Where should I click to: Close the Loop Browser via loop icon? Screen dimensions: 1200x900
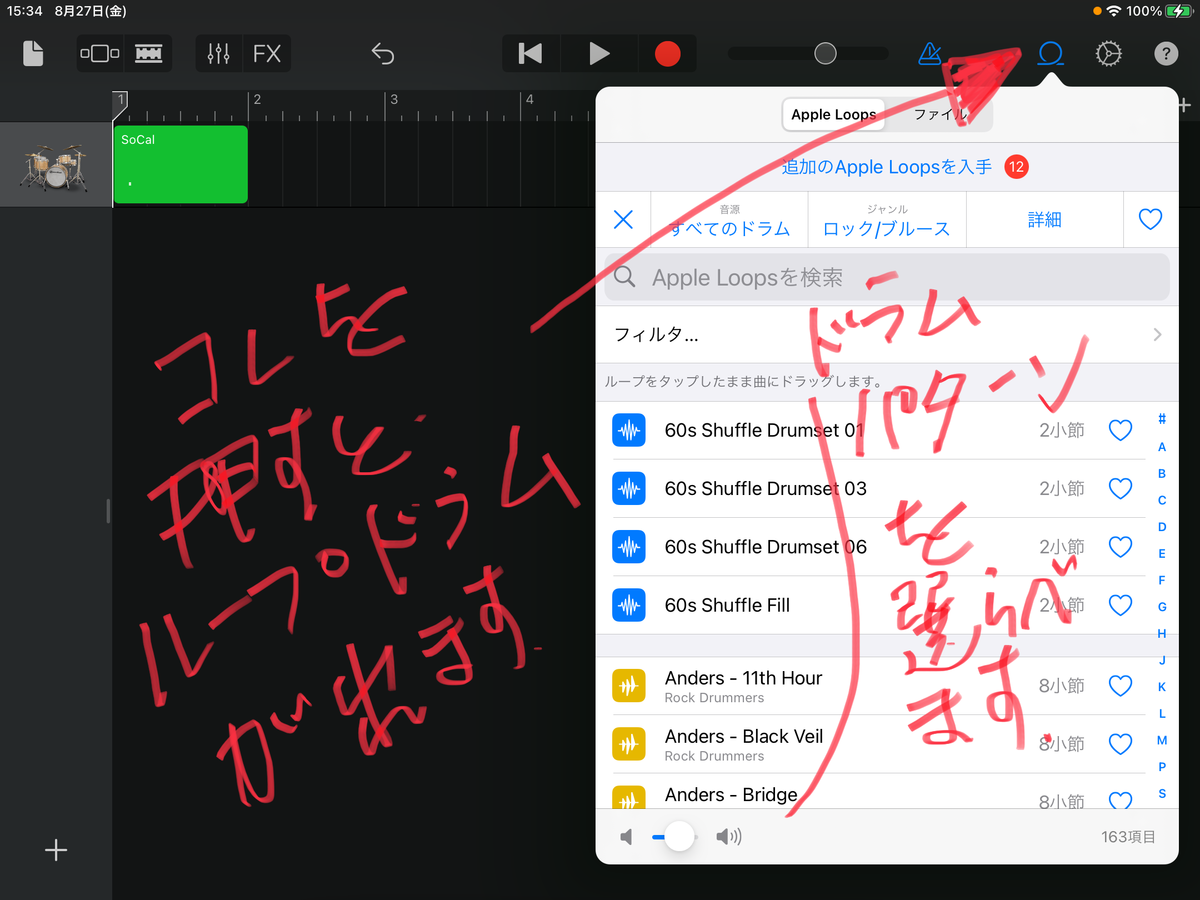1050,53
